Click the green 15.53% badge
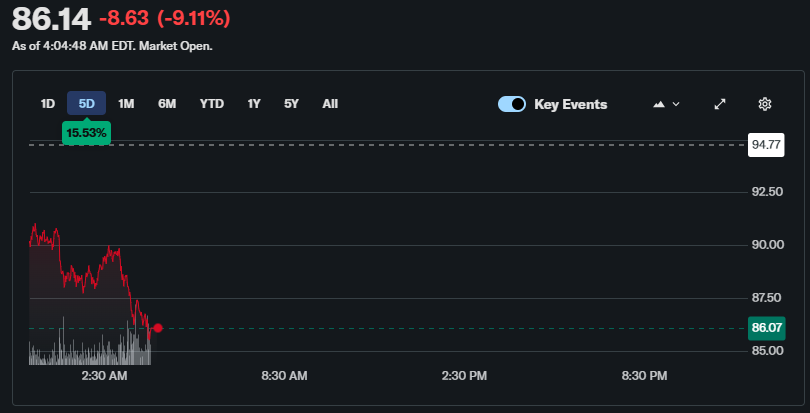The width and height of the screenshot is (810, 413). (86, 132)
